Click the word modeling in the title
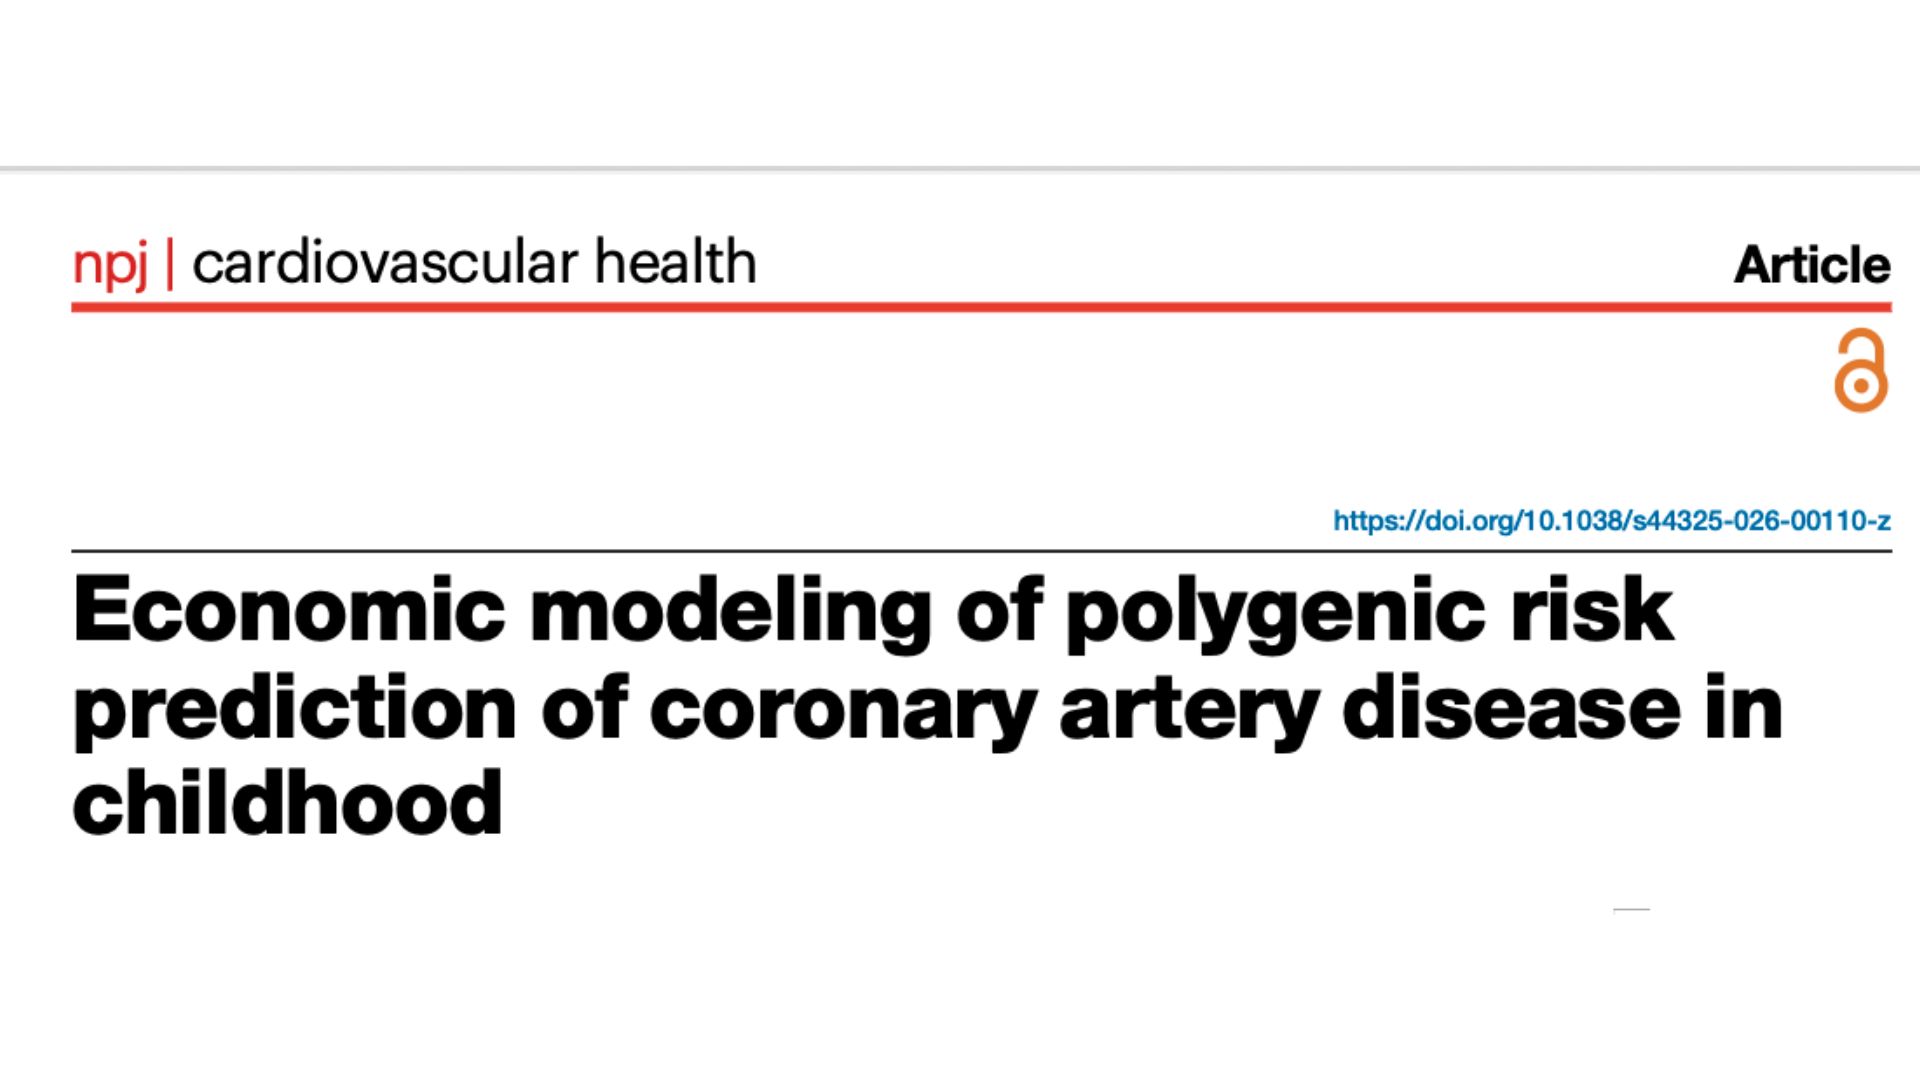The height and width of the screenshot is (1080, 1920). tap(731, 612)
